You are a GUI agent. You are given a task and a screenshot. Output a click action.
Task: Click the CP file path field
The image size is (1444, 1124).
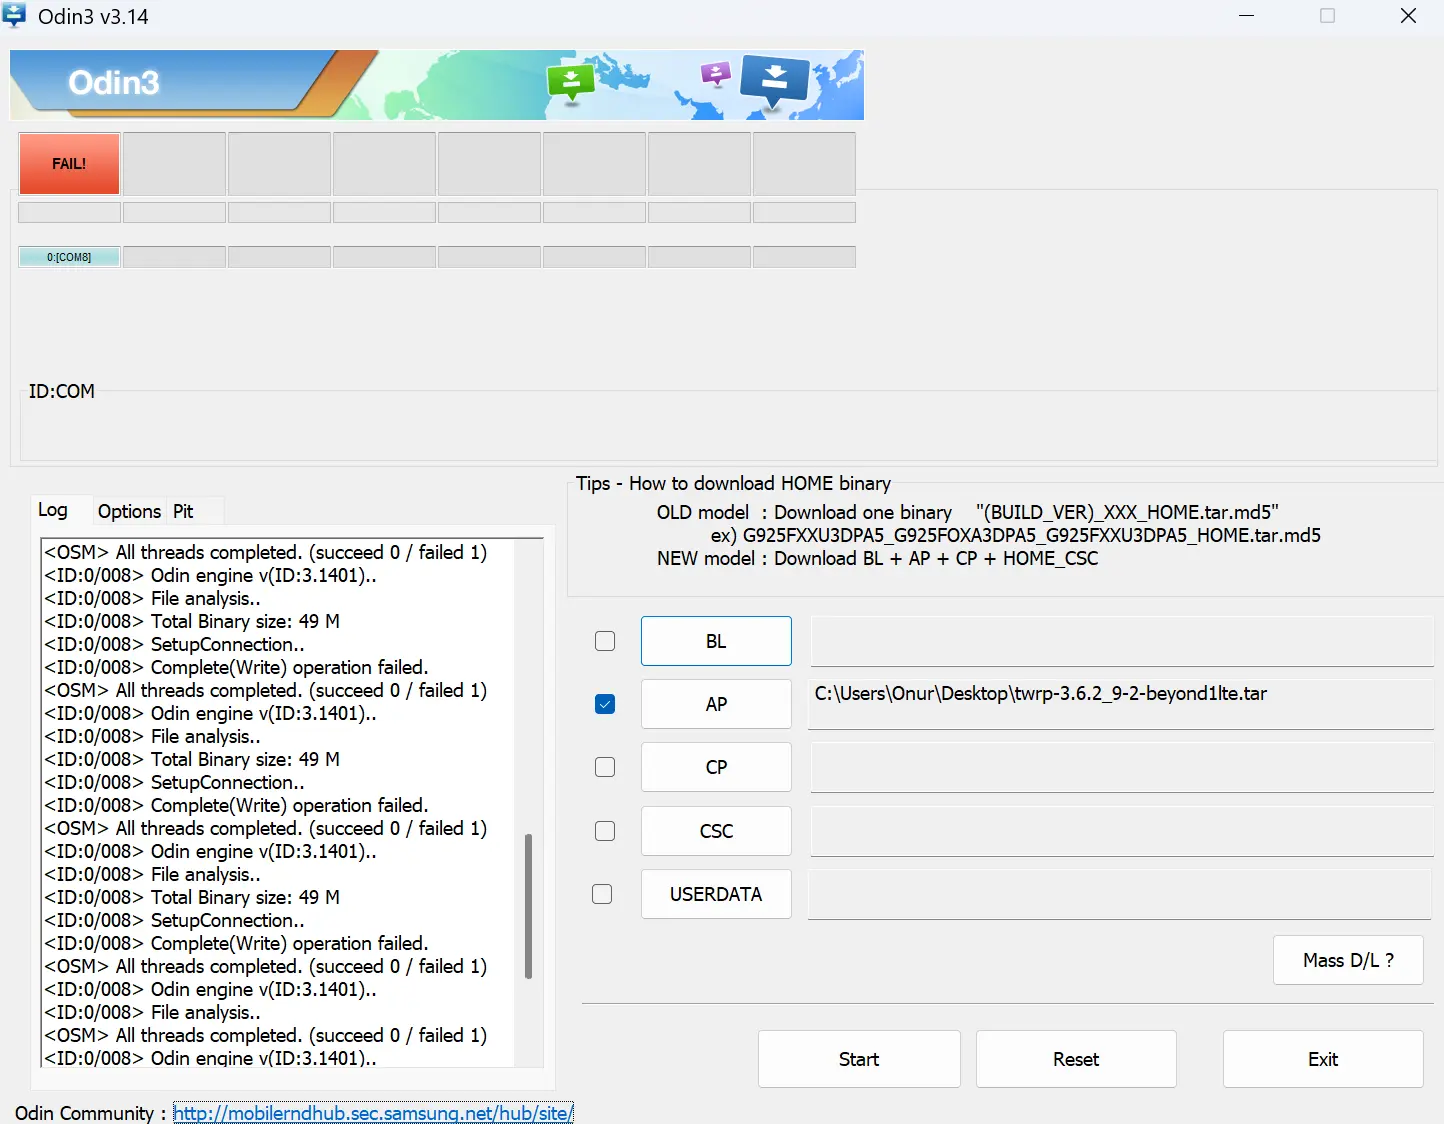click(1122, 767)
